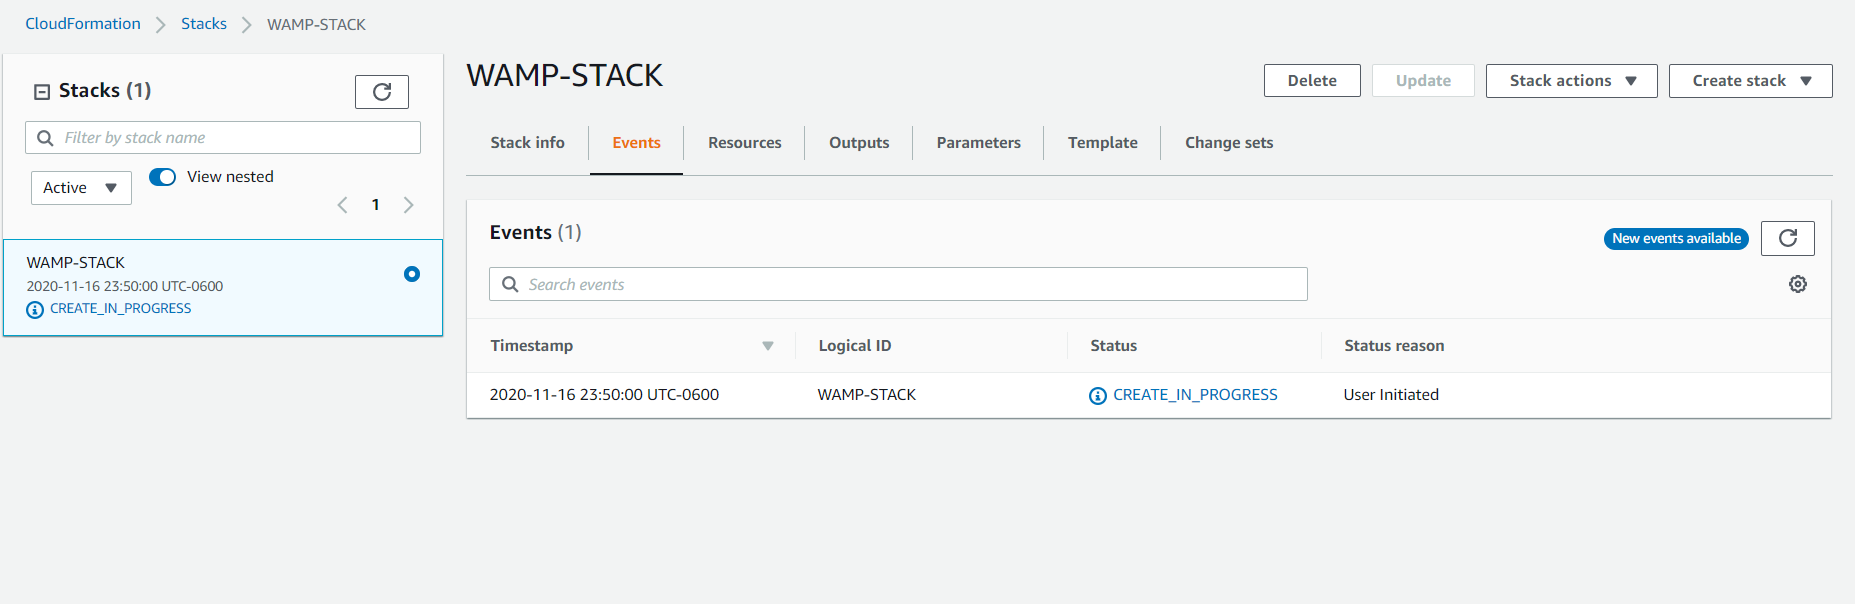This screenshot has height=604, width=1855.
Task: Select WAMP-STACK item in stacks list
Action: pyautogui.click(x=223, y=287)
